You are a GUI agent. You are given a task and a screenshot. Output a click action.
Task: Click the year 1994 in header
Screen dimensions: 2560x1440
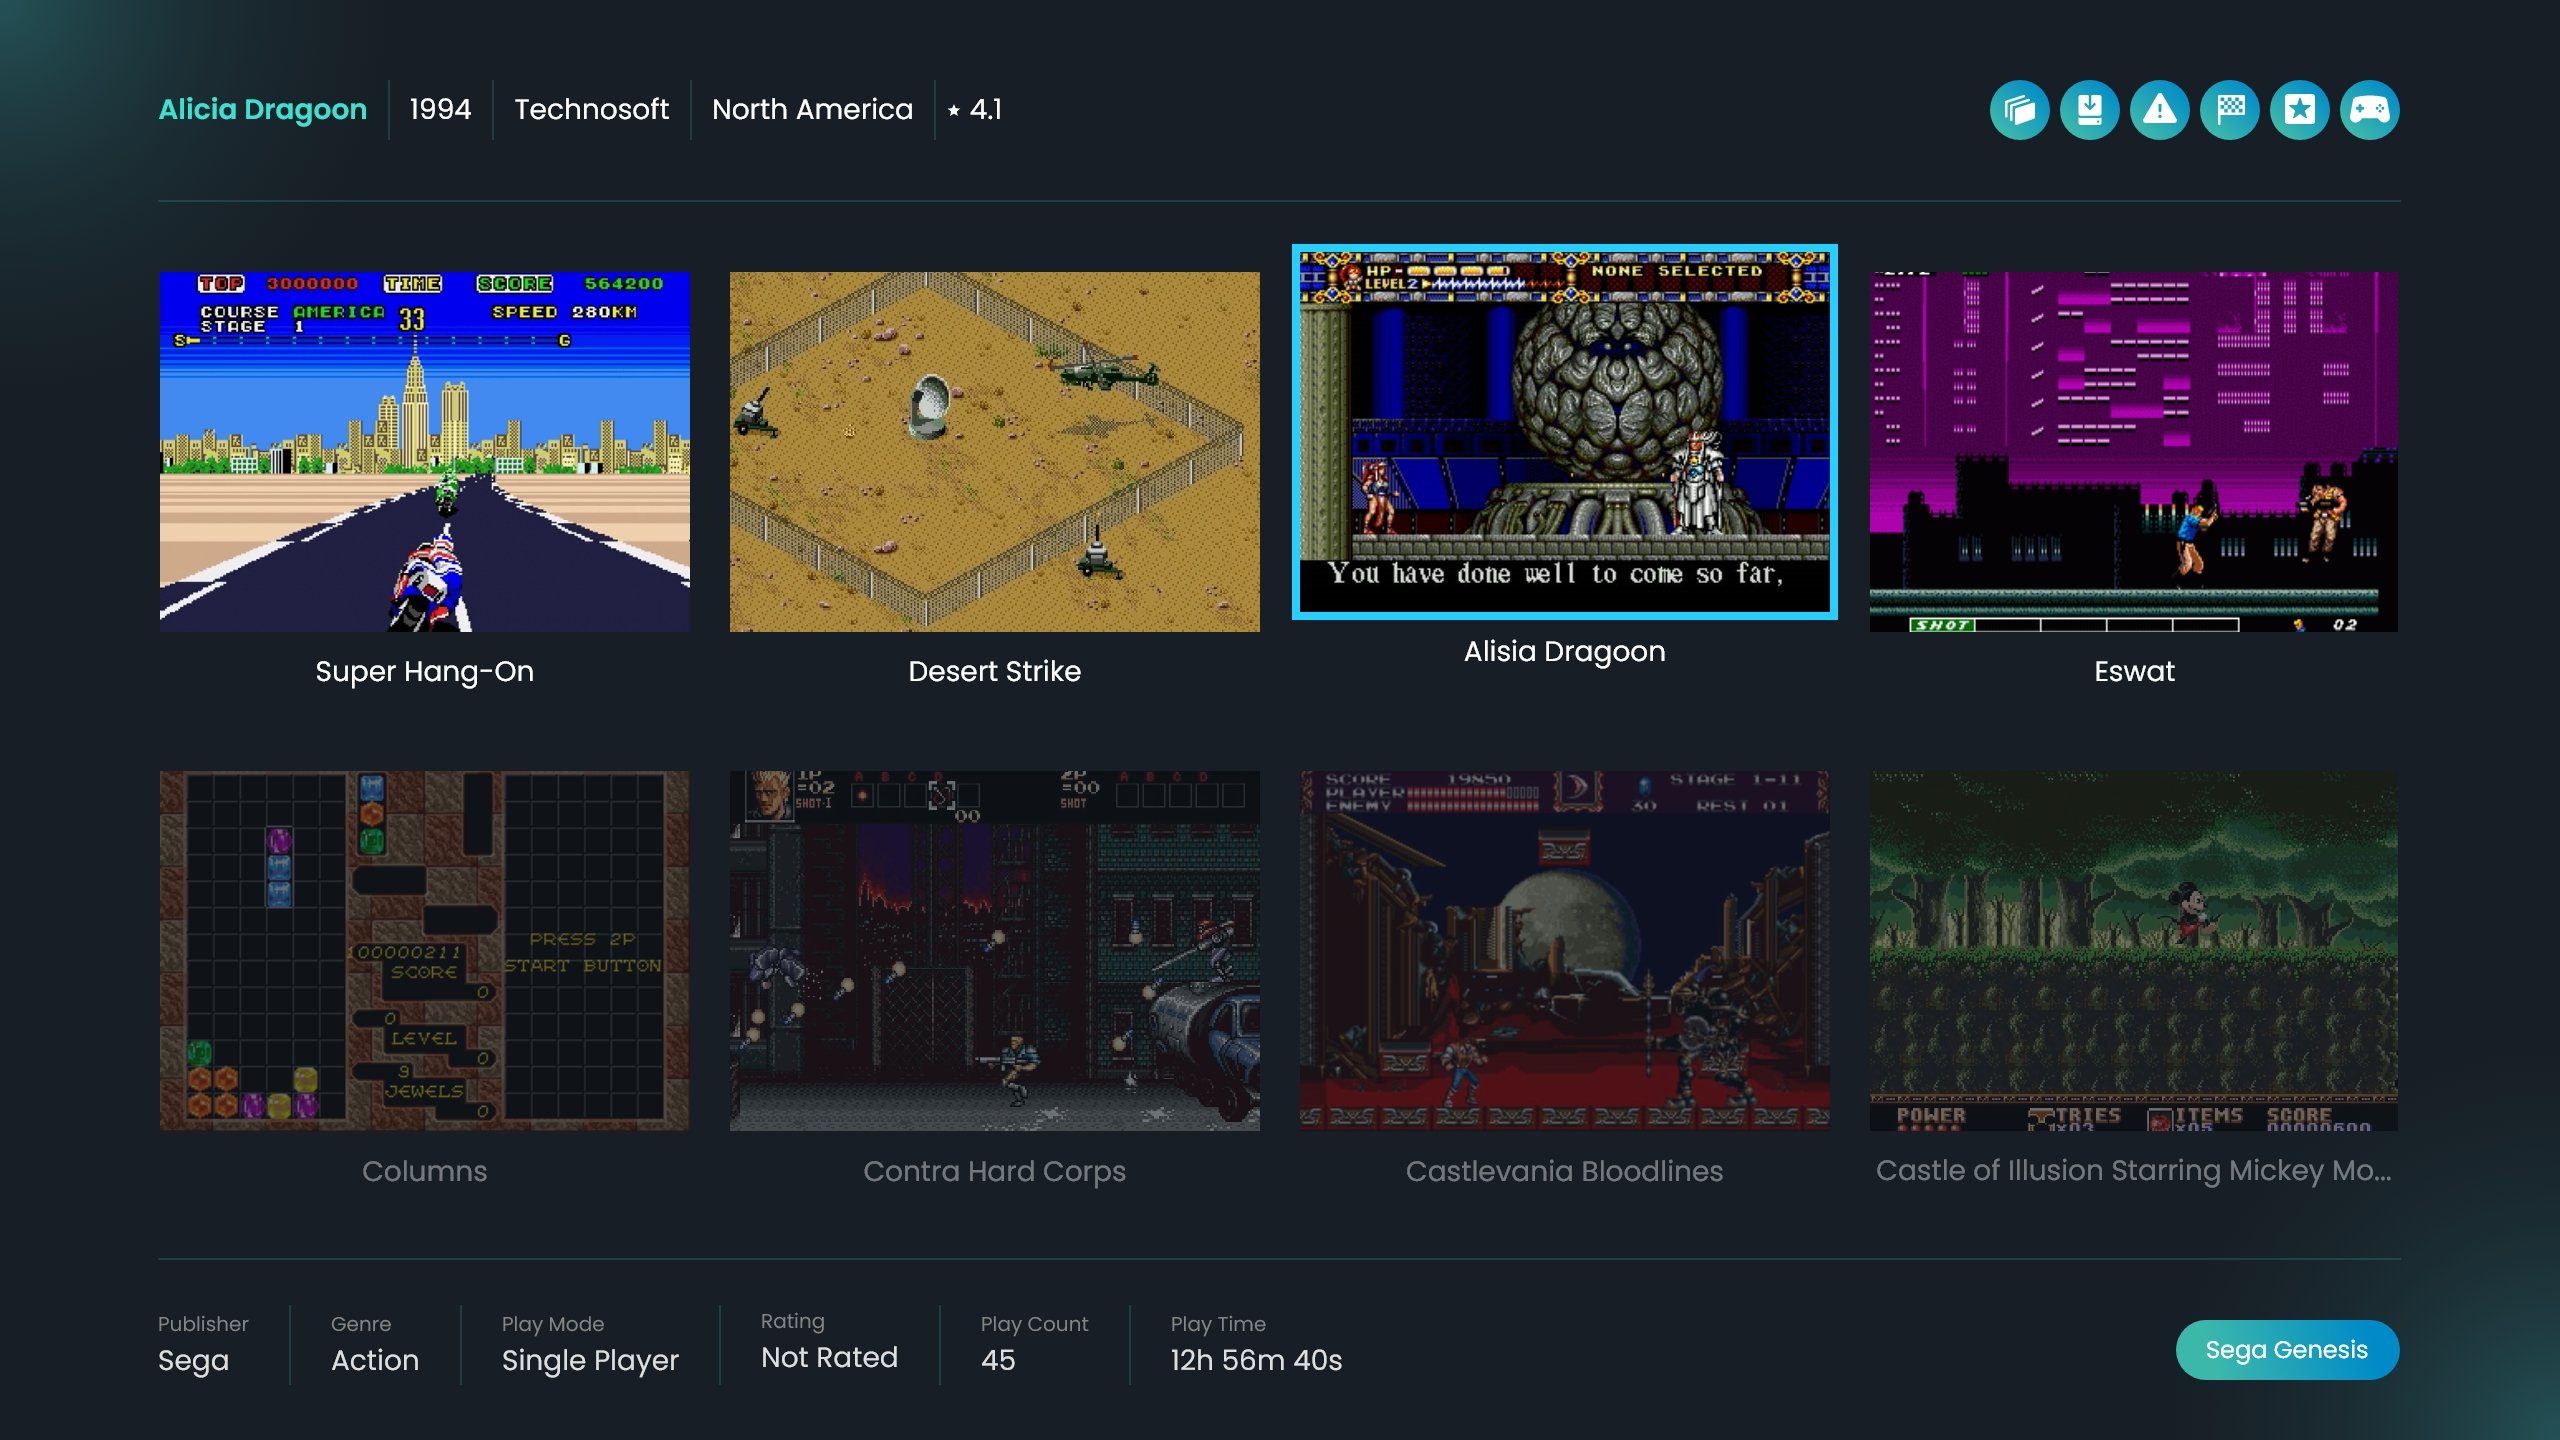(440, 109)
